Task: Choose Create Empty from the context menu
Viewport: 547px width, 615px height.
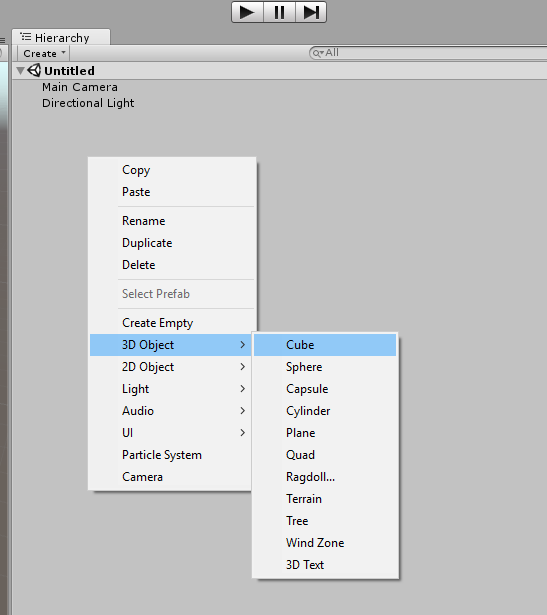Action: click(x=173, y=323)
